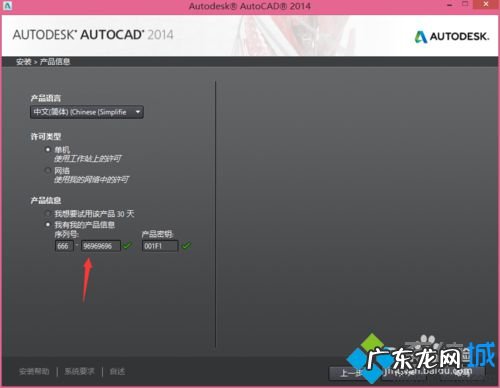Click the green checkmark beside the serial number
Image resolution: width=500 pixels, height=388 pixels.
coord(127,246)
